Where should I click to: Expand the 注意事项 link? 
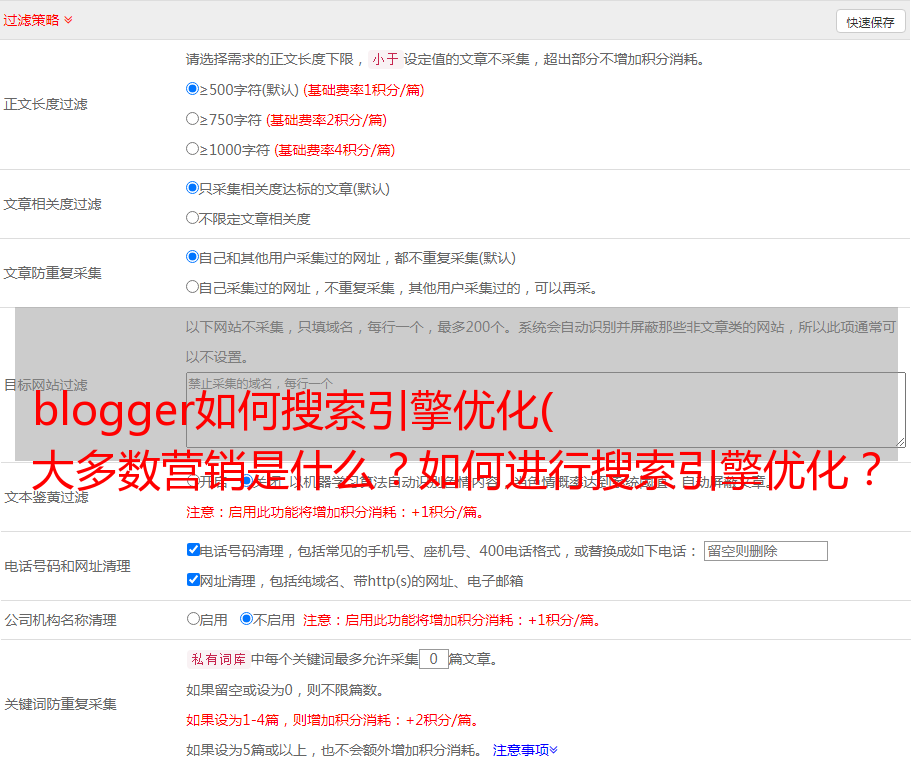[525, 749]
